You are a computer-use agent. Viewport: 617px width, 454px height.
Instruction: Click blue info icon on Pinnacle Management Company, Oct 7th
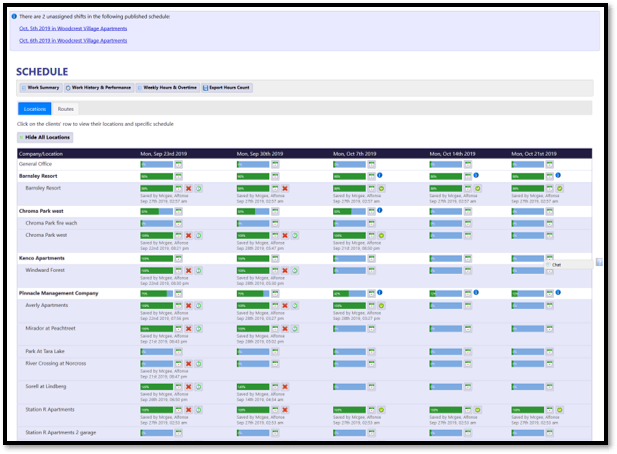coord(380,292)
